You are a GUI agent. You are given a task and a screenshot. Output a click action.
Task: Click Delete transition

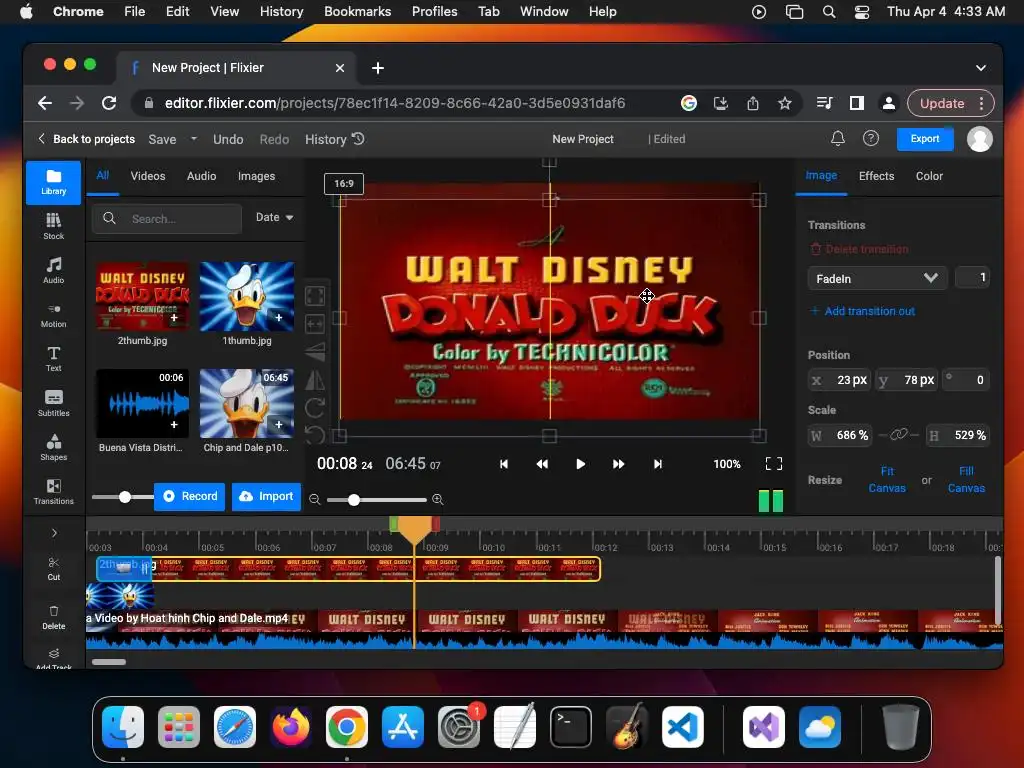pos(859,249)
